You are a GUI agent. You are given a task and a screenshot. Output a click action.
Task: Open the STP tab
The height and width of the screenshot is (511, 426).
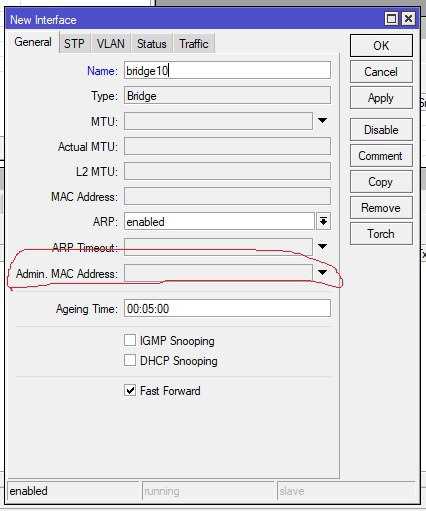[74, 44]
